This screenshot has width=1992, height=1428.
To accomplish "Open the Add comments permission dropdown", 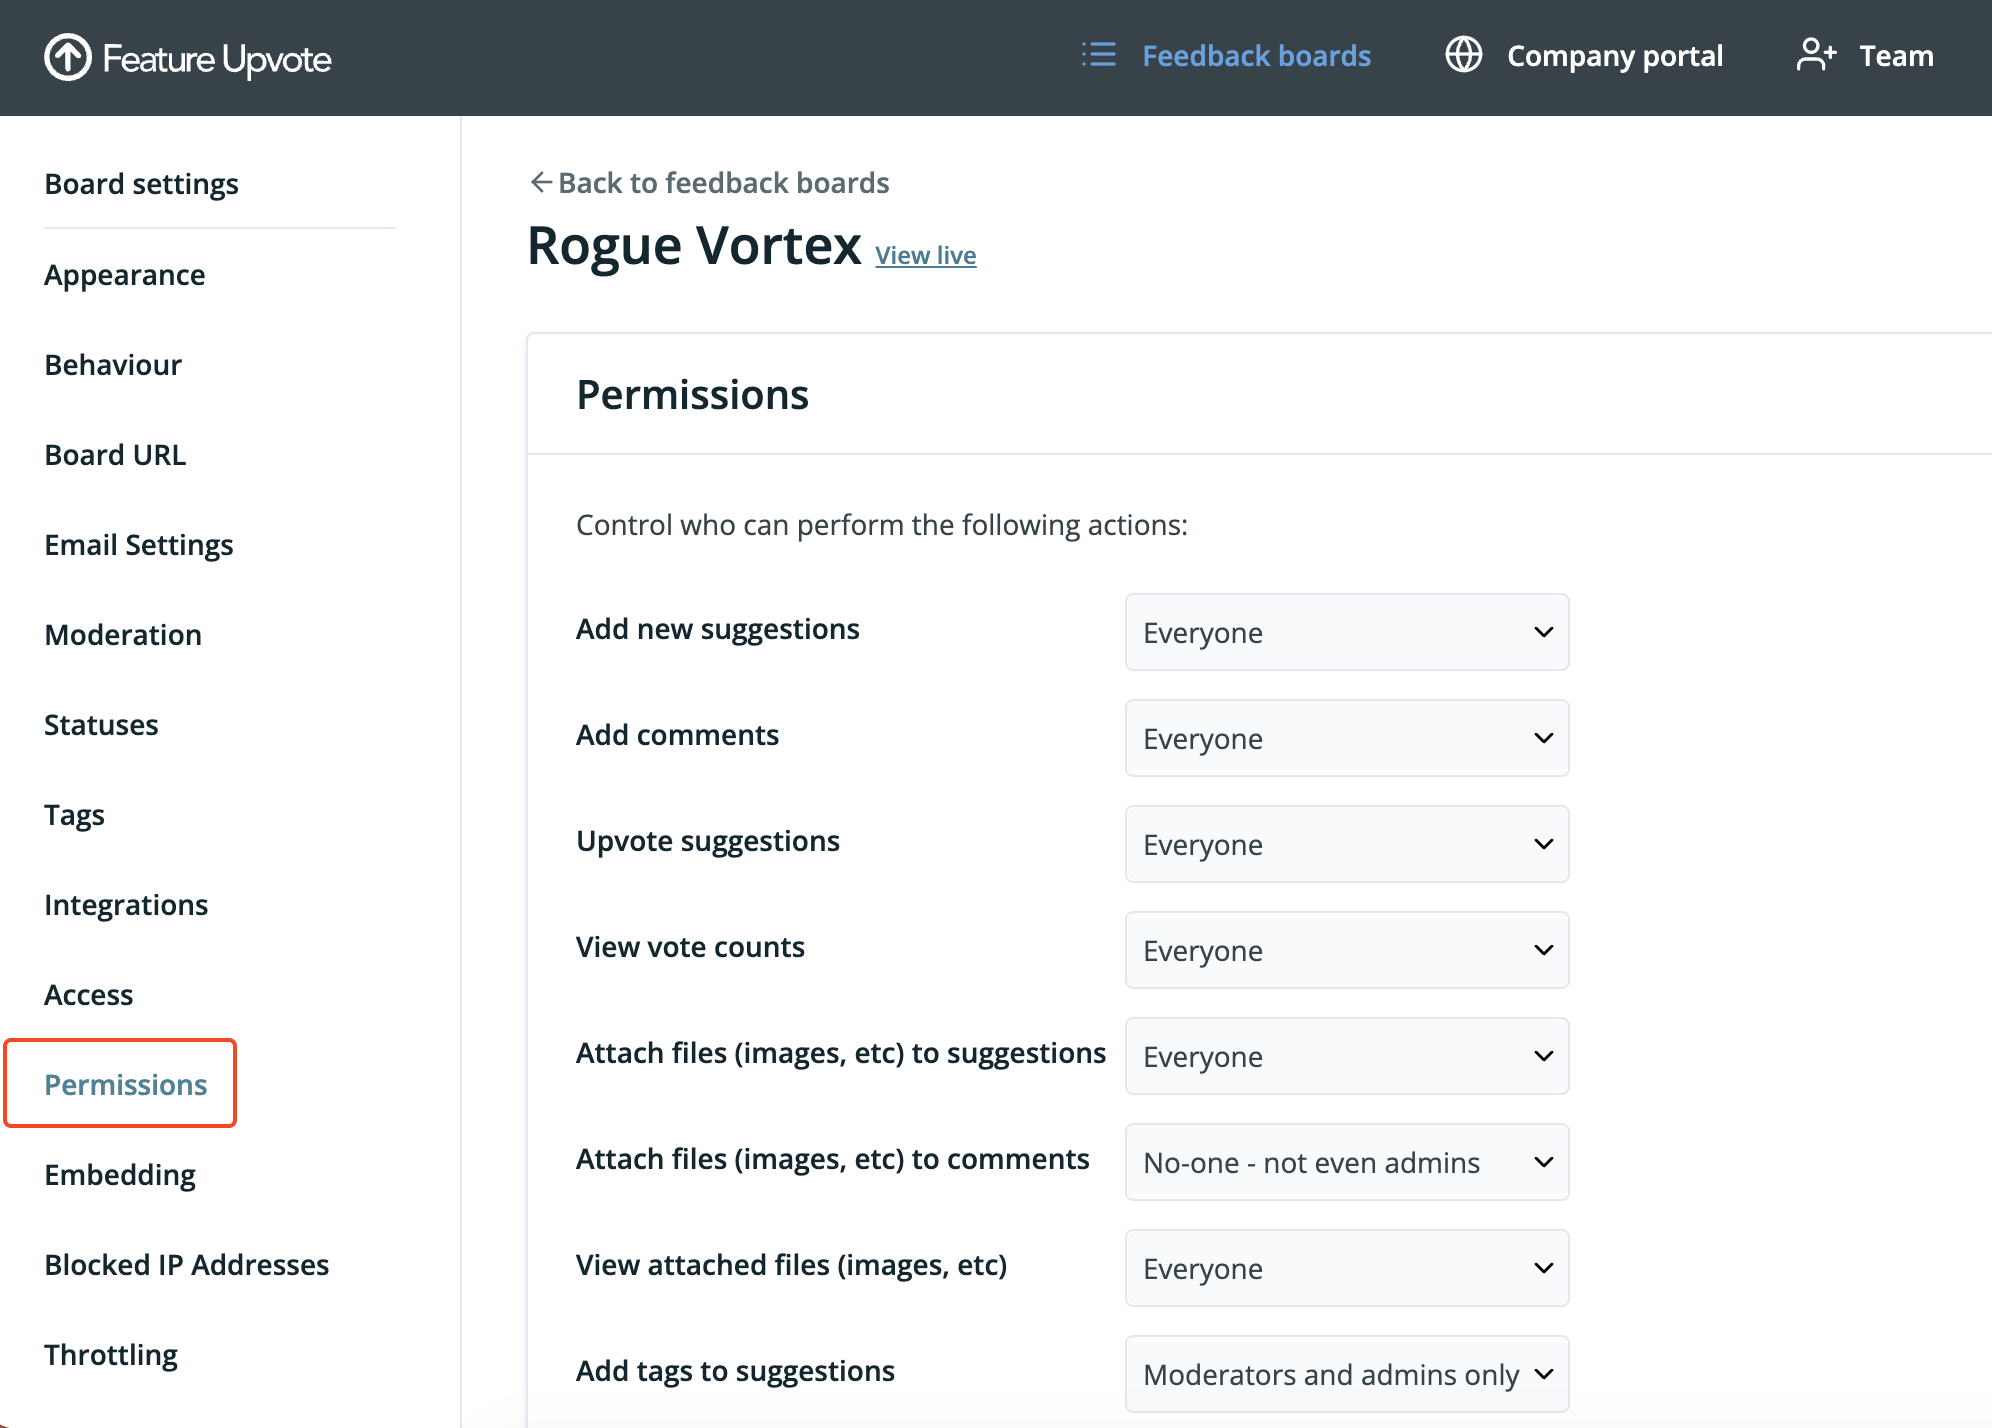I will (x=1346, y=738).
